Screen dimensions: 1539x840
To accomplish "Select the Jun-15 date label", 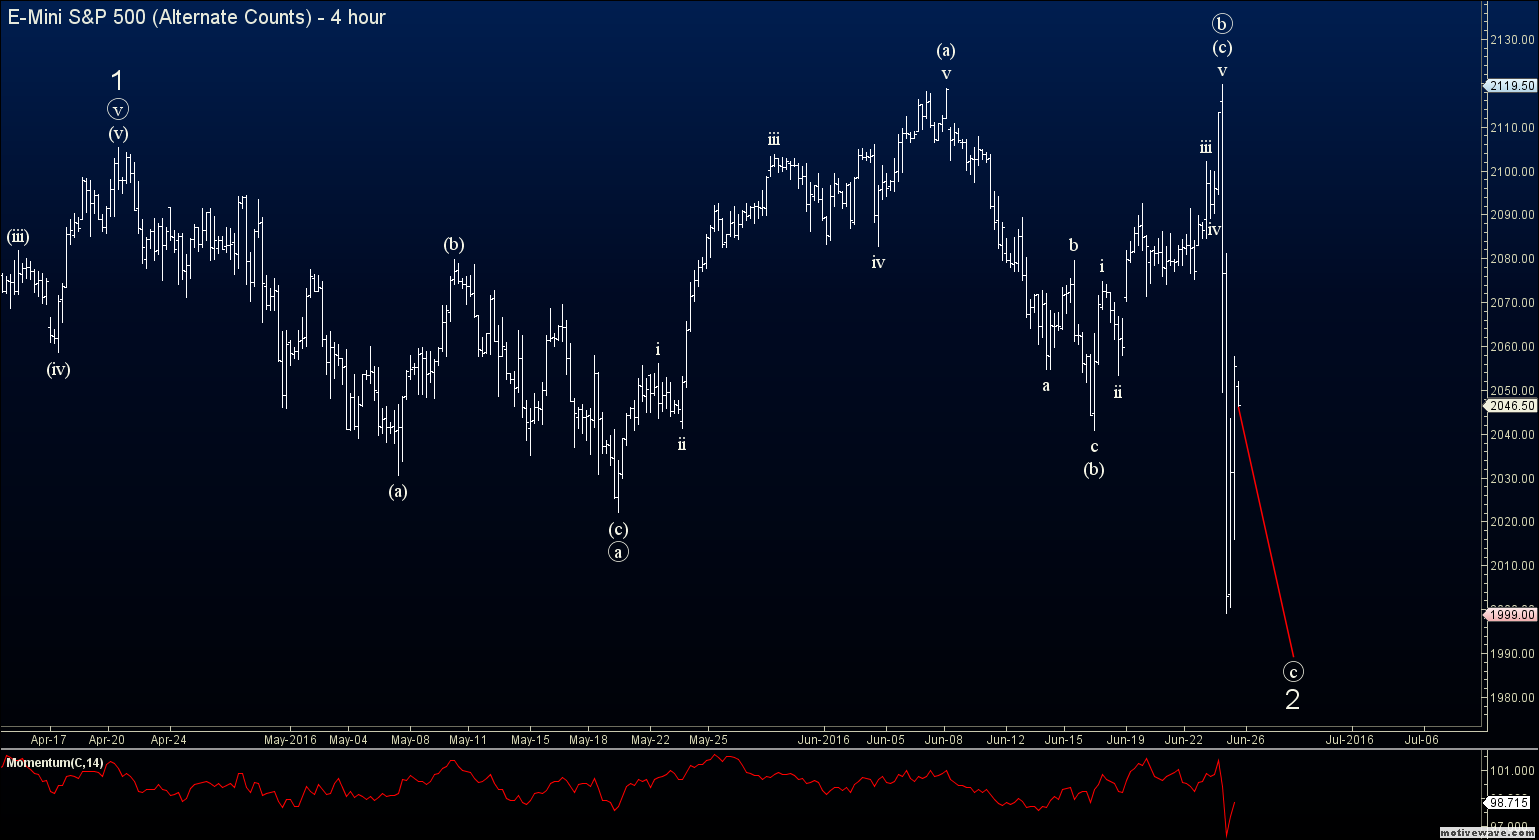I will (1064, 741).
